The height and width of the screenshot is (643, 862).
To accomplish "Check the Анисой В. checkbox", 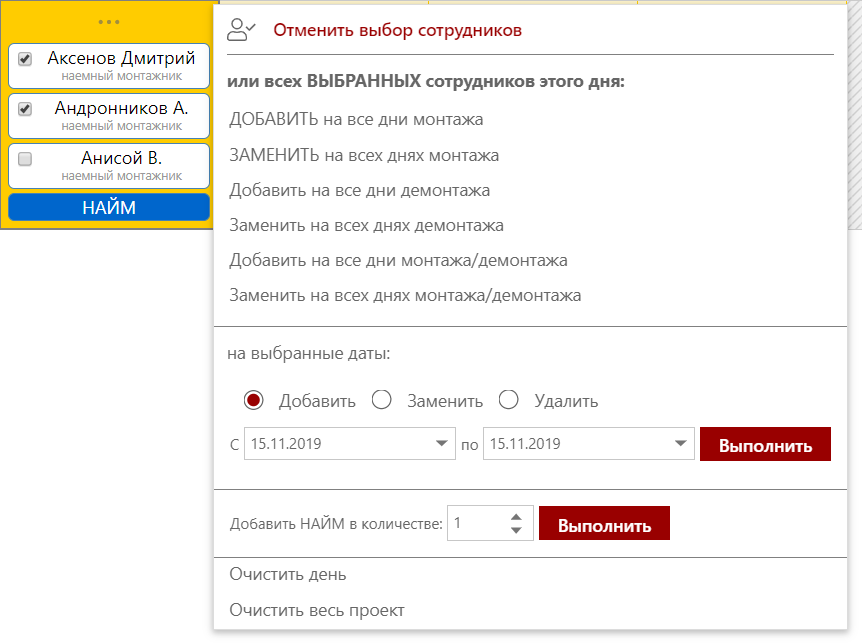I will point(25,159).
